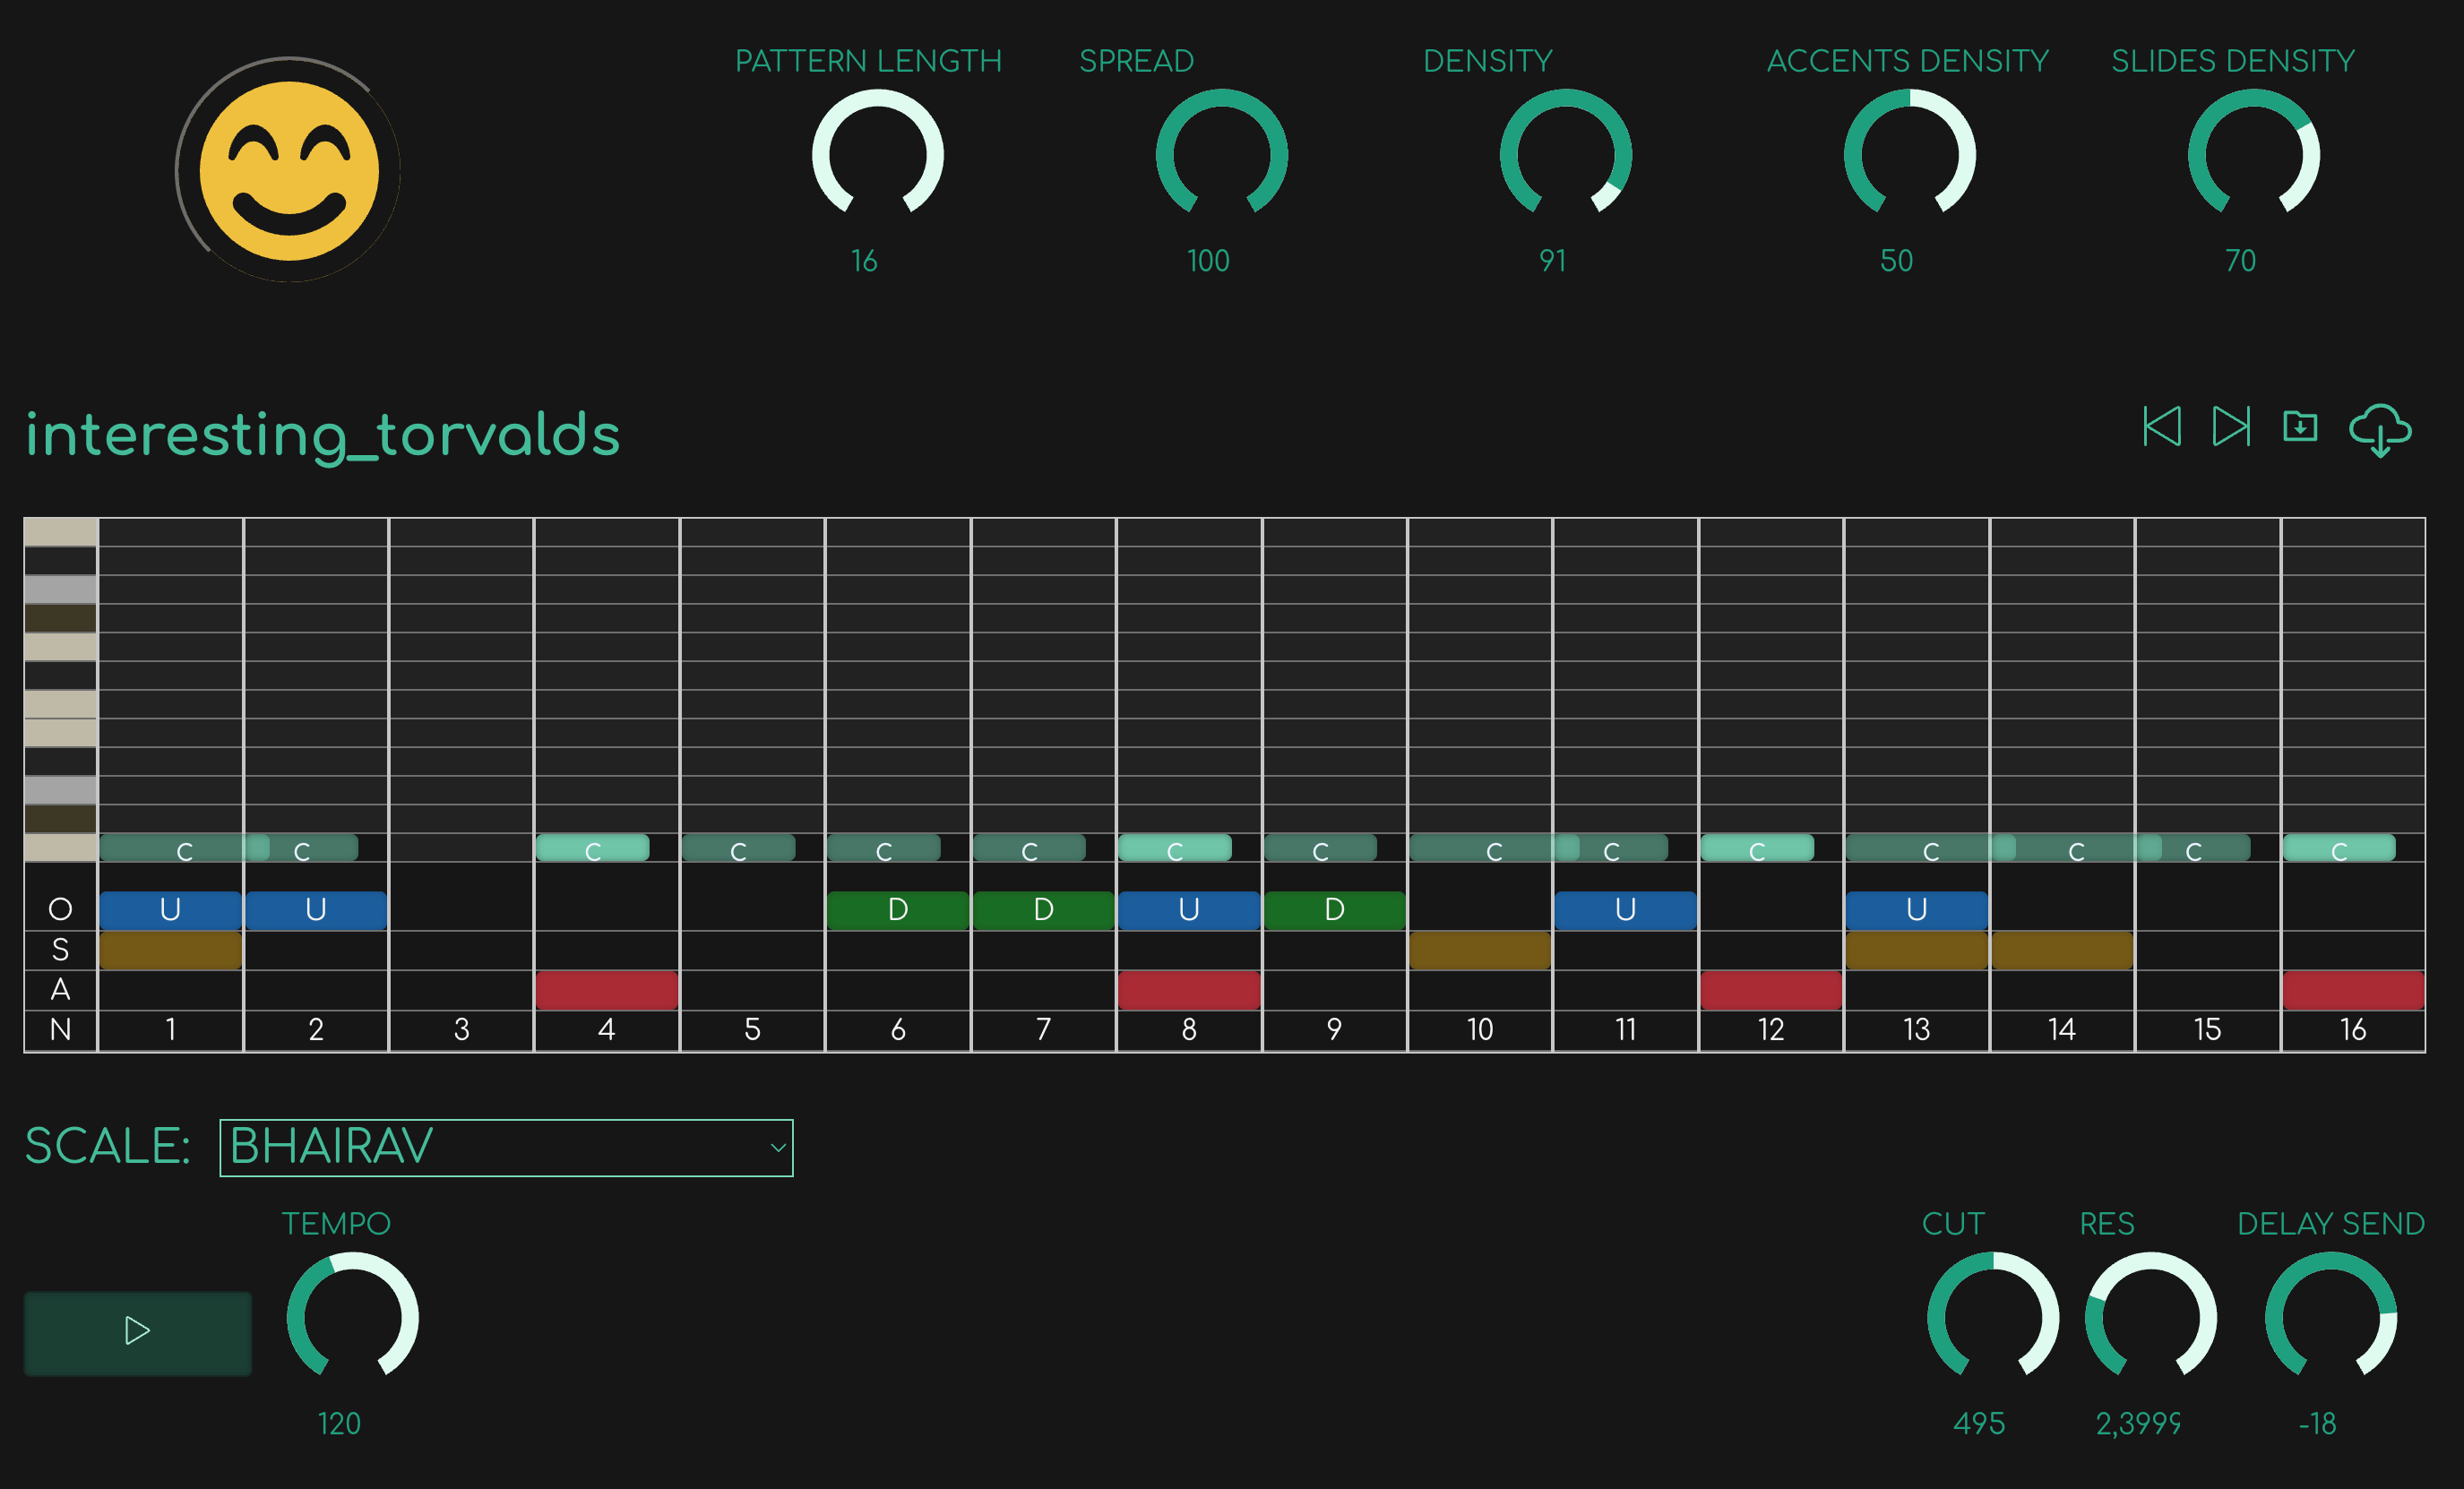
Task: Toggle the accent on step 4
Action: click(x=607, y=990)
